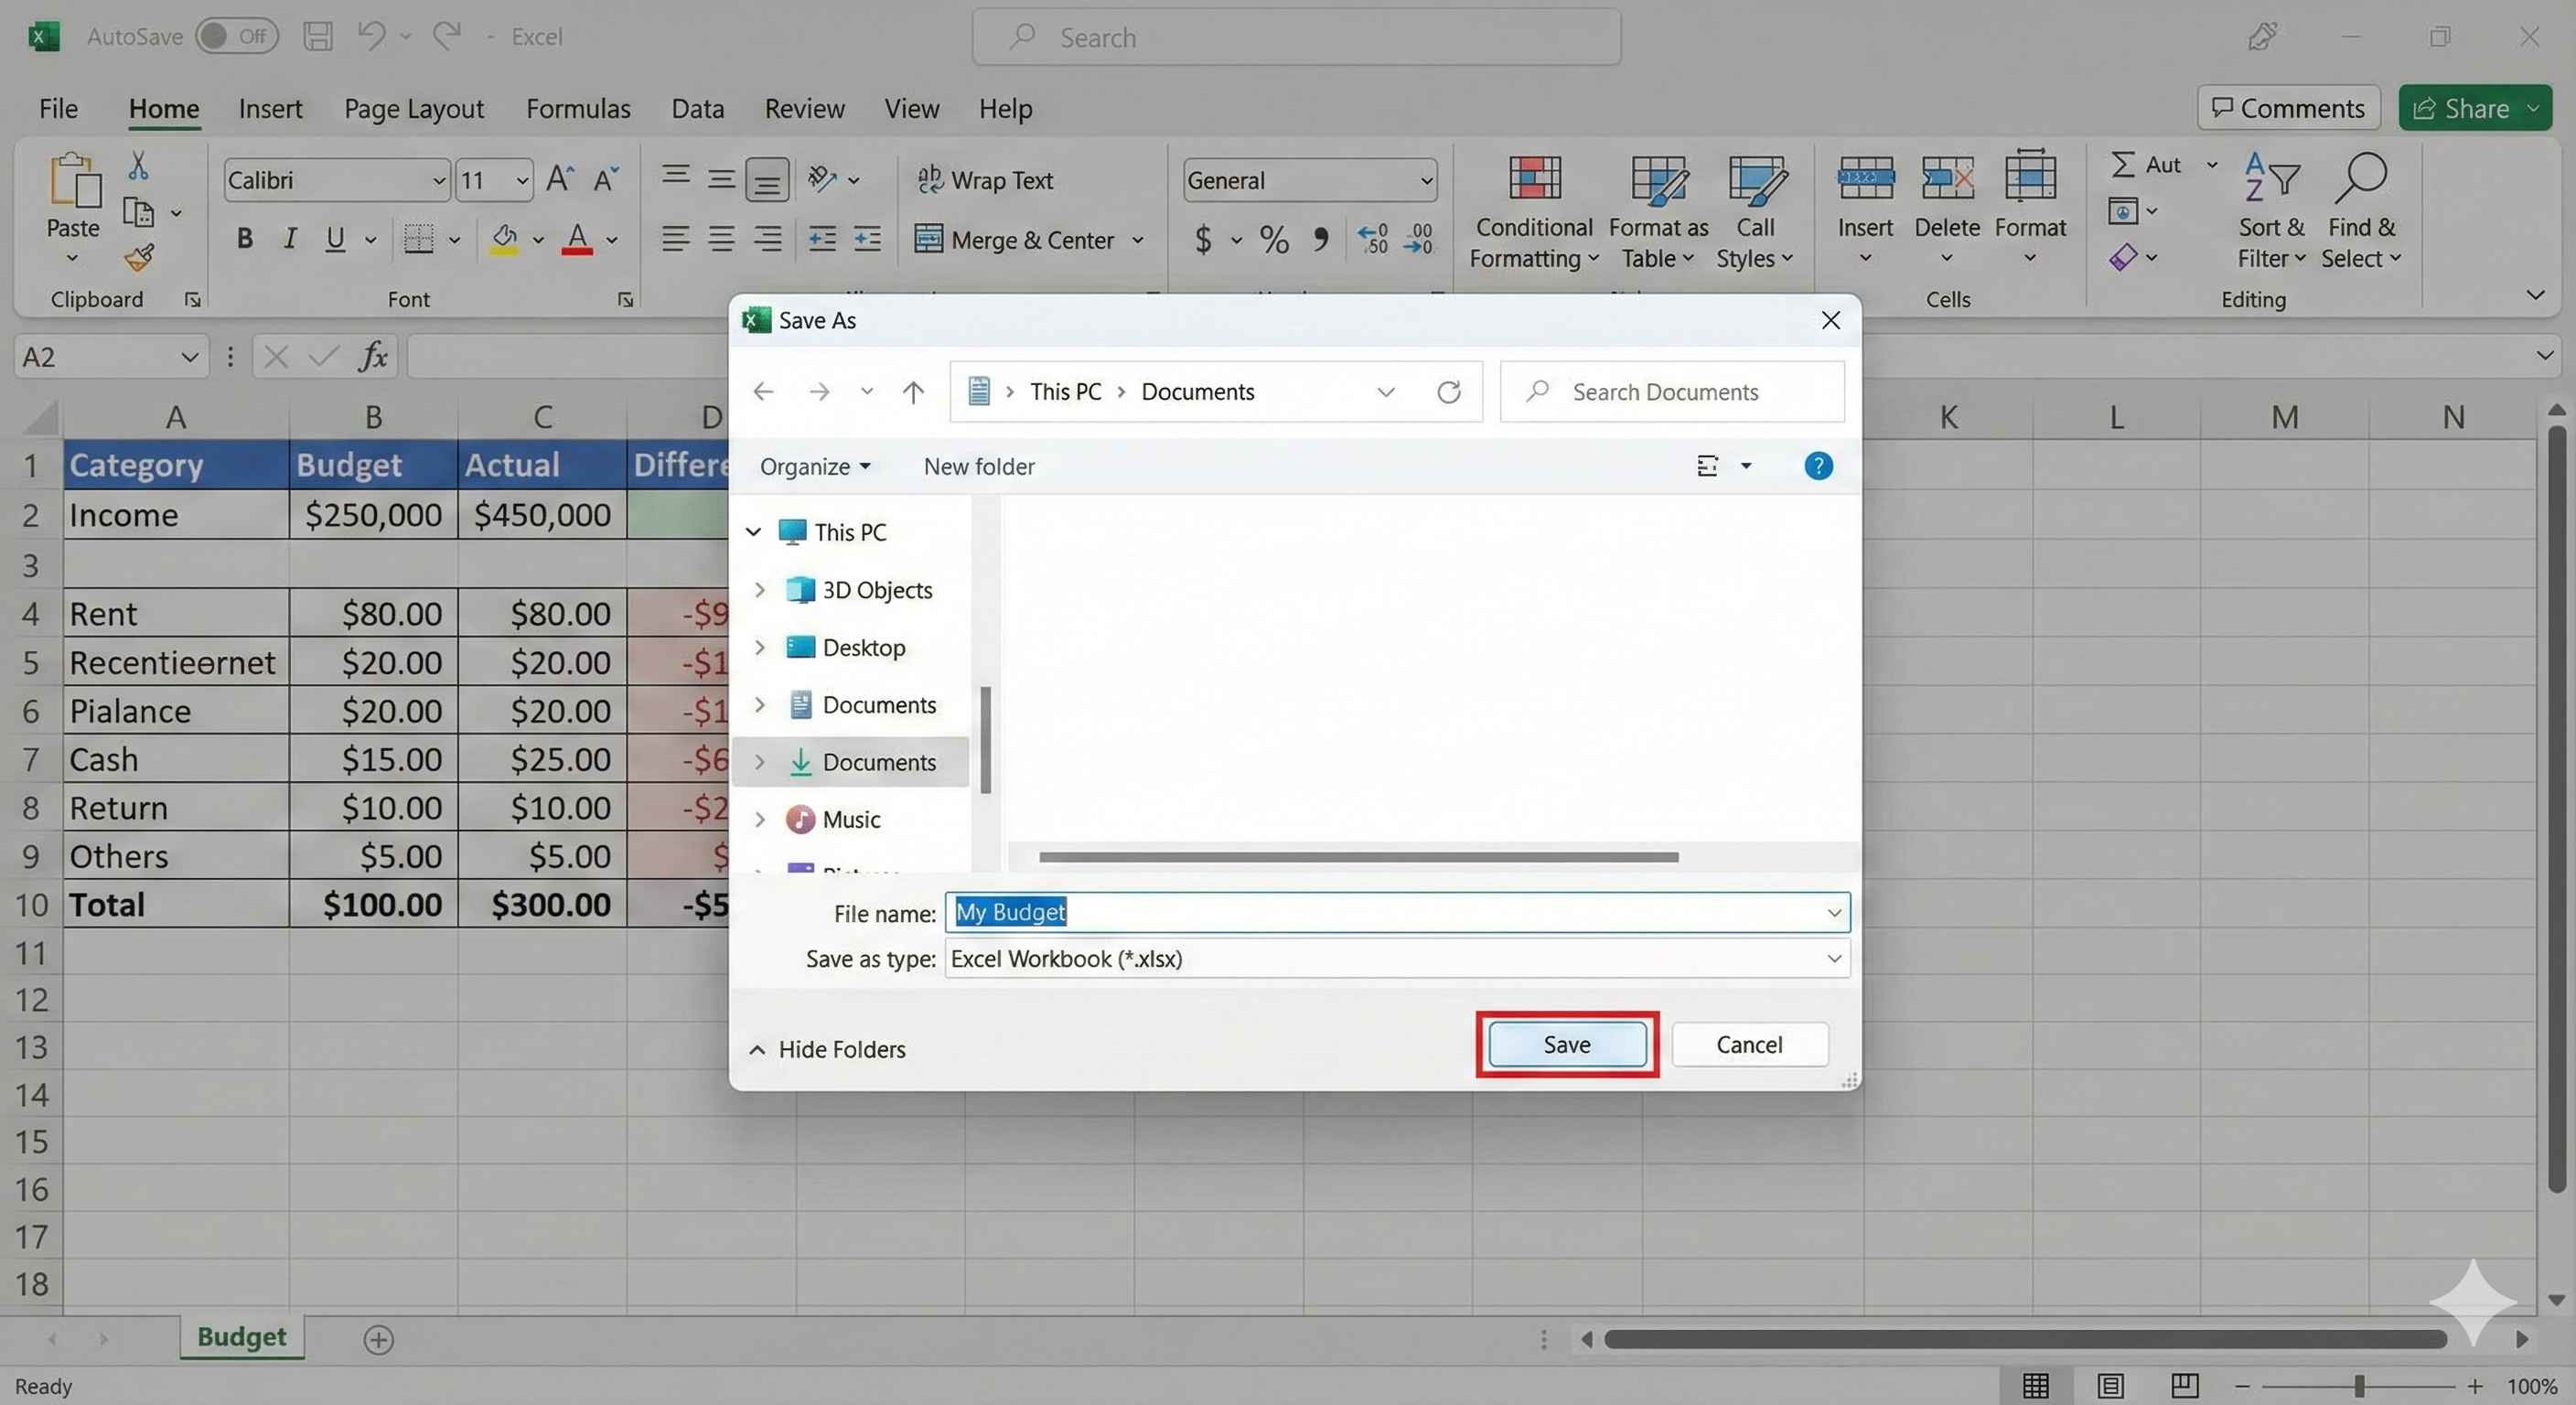Click the Format Painter brush icon
The image size is (2576, 1405).
[x=139, y=258]
